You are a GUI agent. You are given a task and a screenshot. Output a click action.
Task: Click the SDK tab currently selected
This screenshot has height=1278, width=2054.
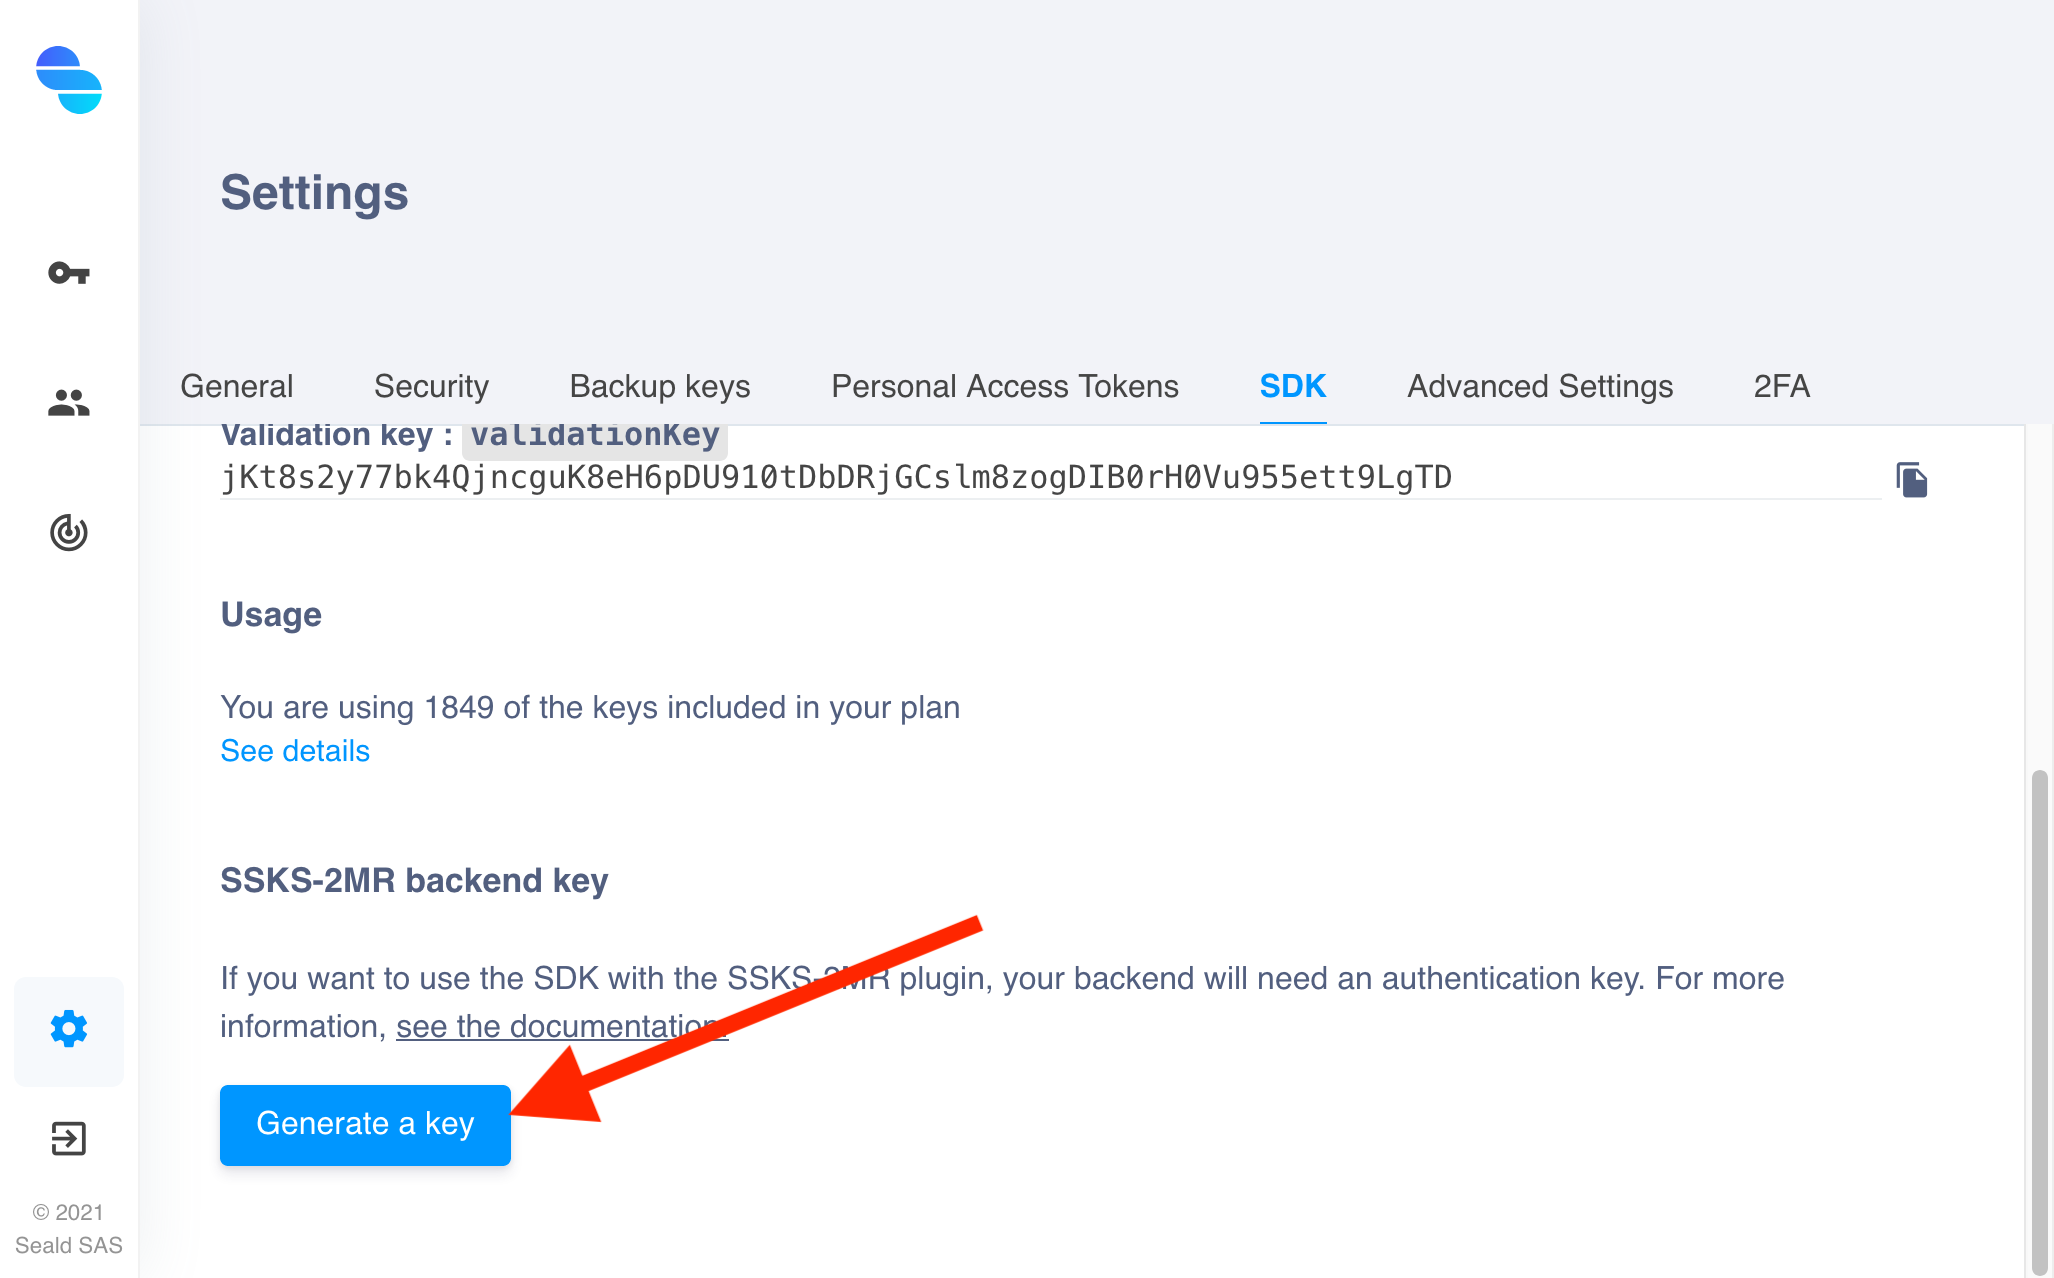click(x=1293, y=387)
